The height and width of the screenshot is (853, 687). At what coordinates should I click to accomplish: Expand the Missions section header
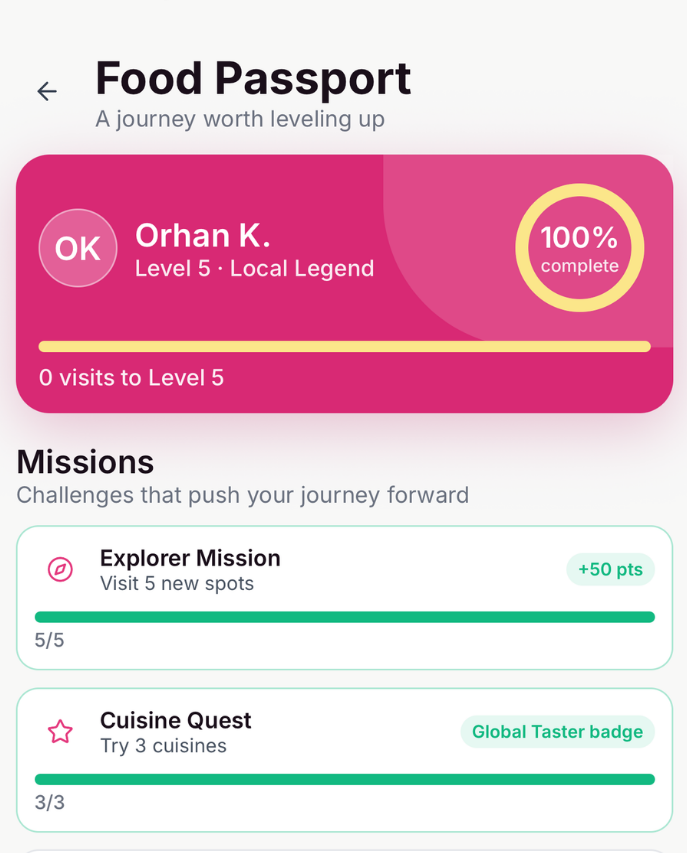click(x=85, y=462)
